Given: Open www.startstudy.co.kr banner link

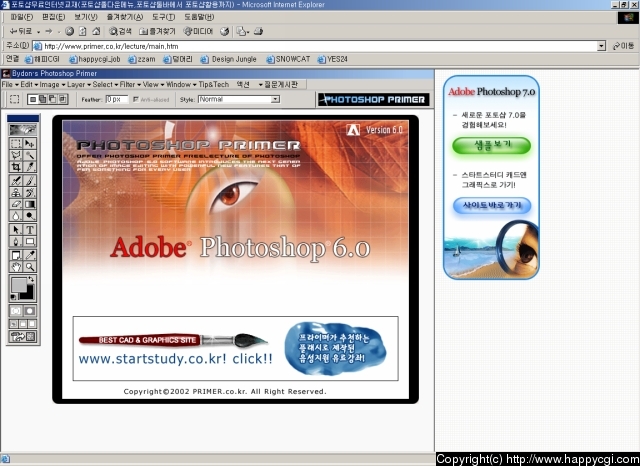Looking at the screenshot, I should 176,359.
